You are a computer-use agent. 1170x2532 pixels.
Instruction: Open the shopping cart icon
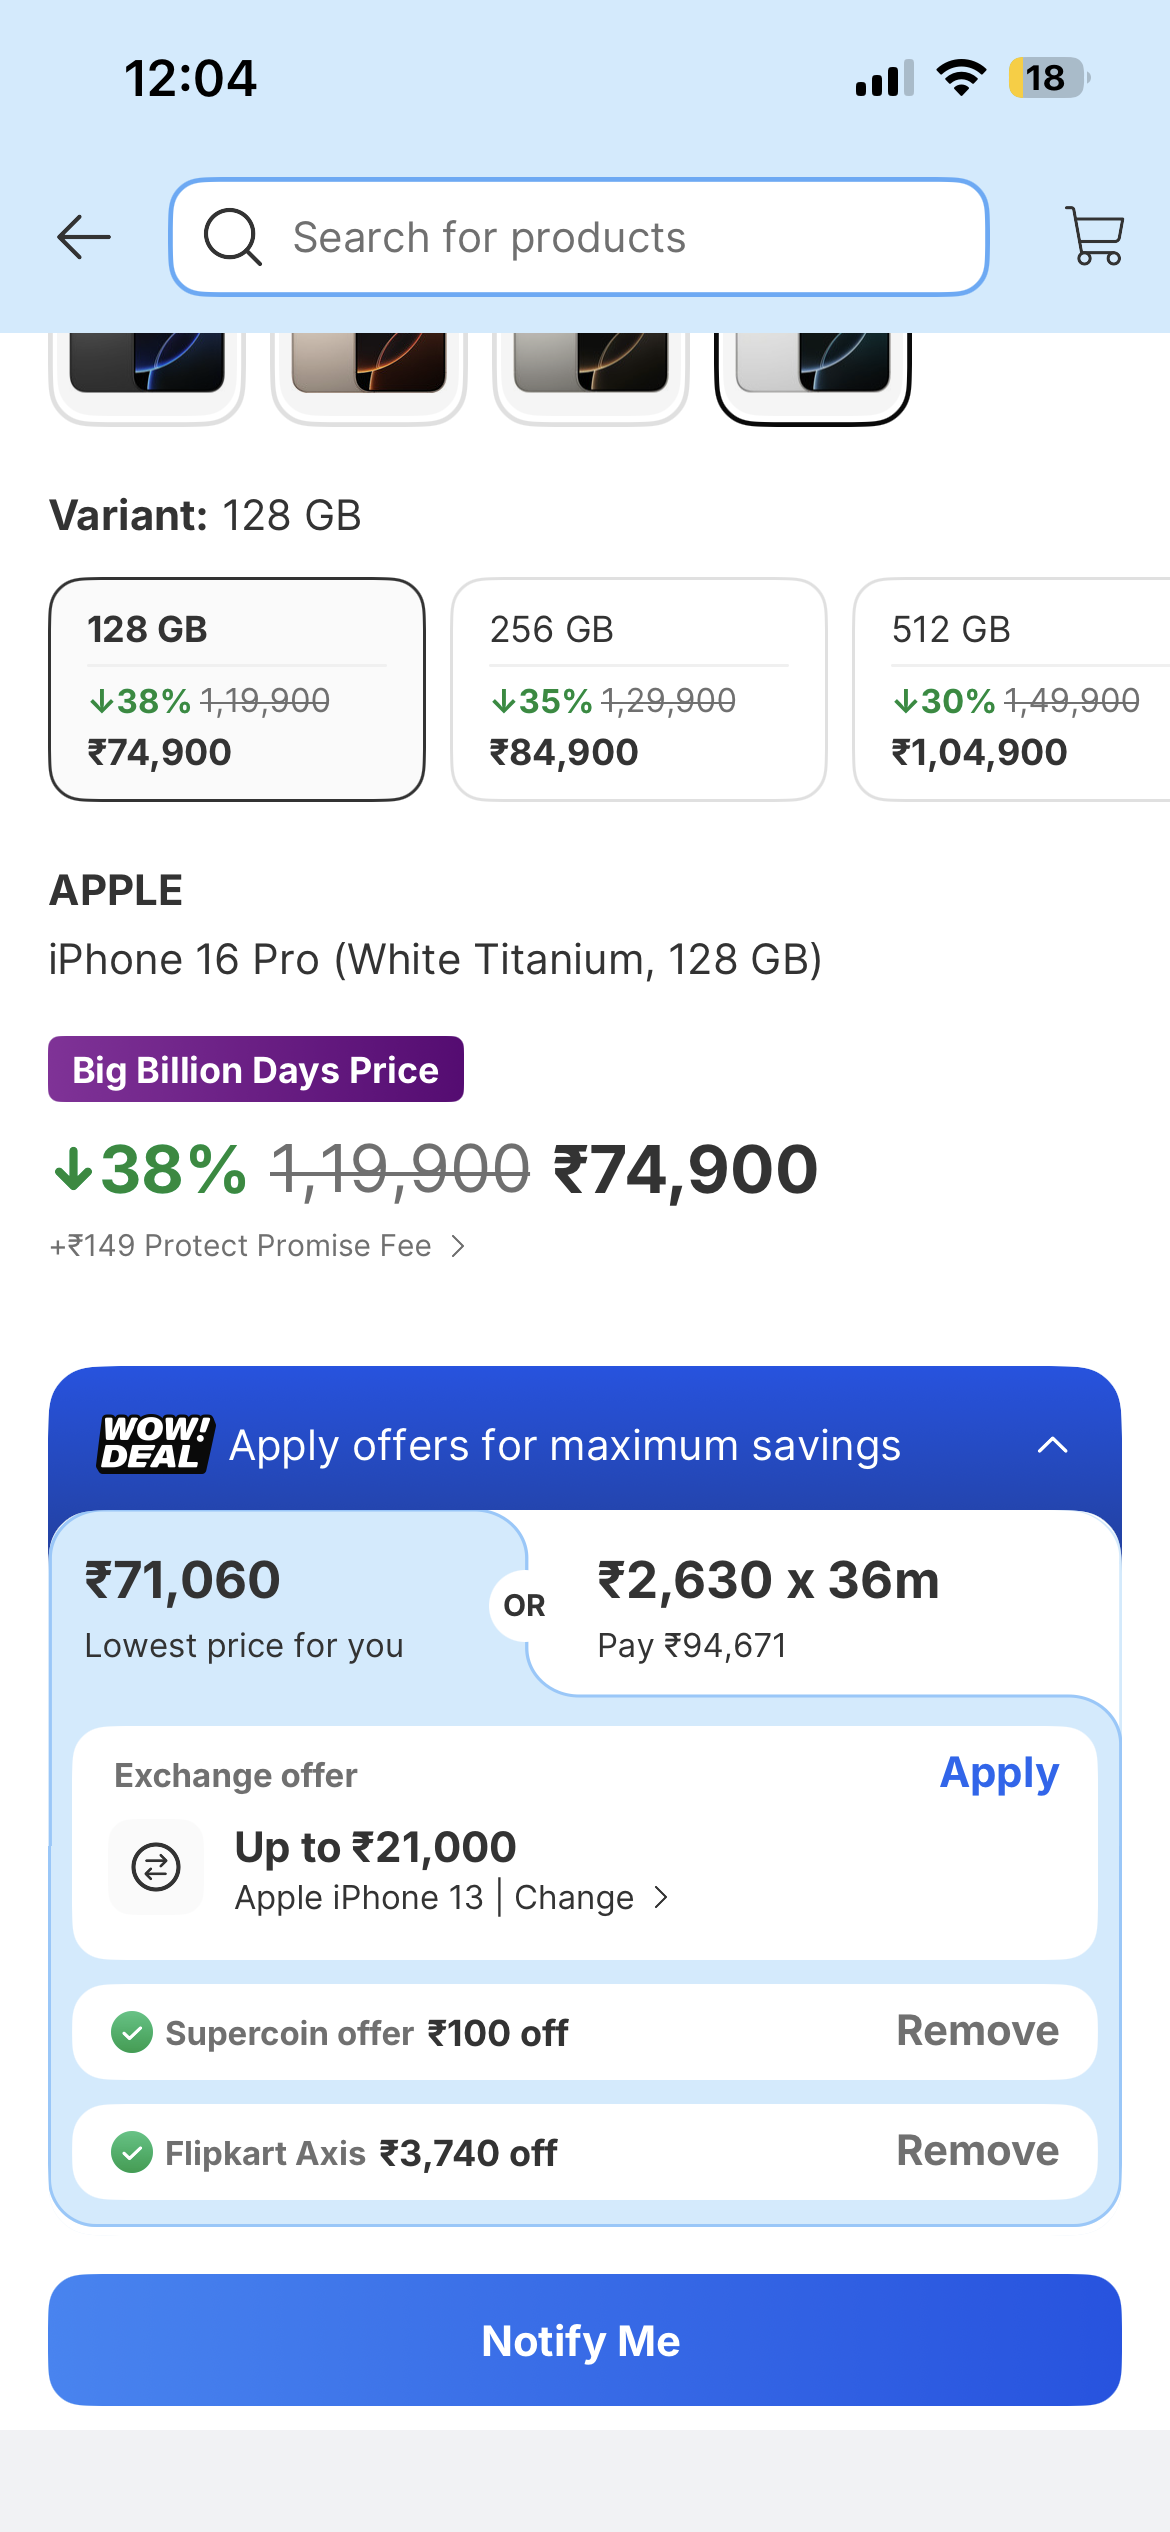[1096, 236]
